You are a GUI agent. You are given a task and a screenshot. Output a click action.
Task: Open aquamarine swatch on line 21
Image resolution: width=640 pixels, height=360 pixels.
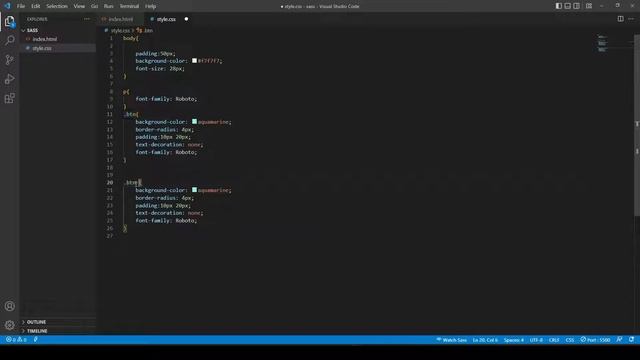[194, 190]
